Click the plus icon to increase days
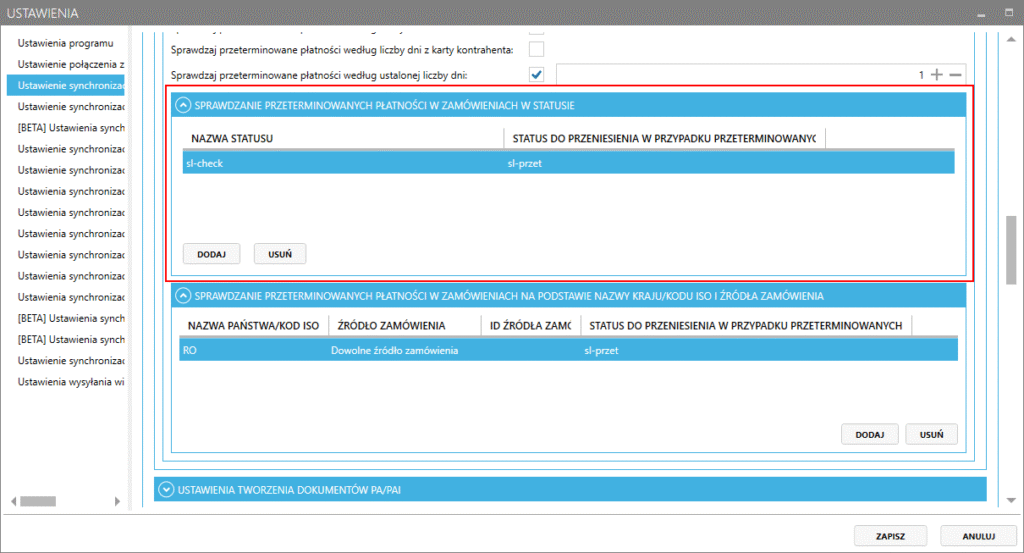 click(937, 75)
